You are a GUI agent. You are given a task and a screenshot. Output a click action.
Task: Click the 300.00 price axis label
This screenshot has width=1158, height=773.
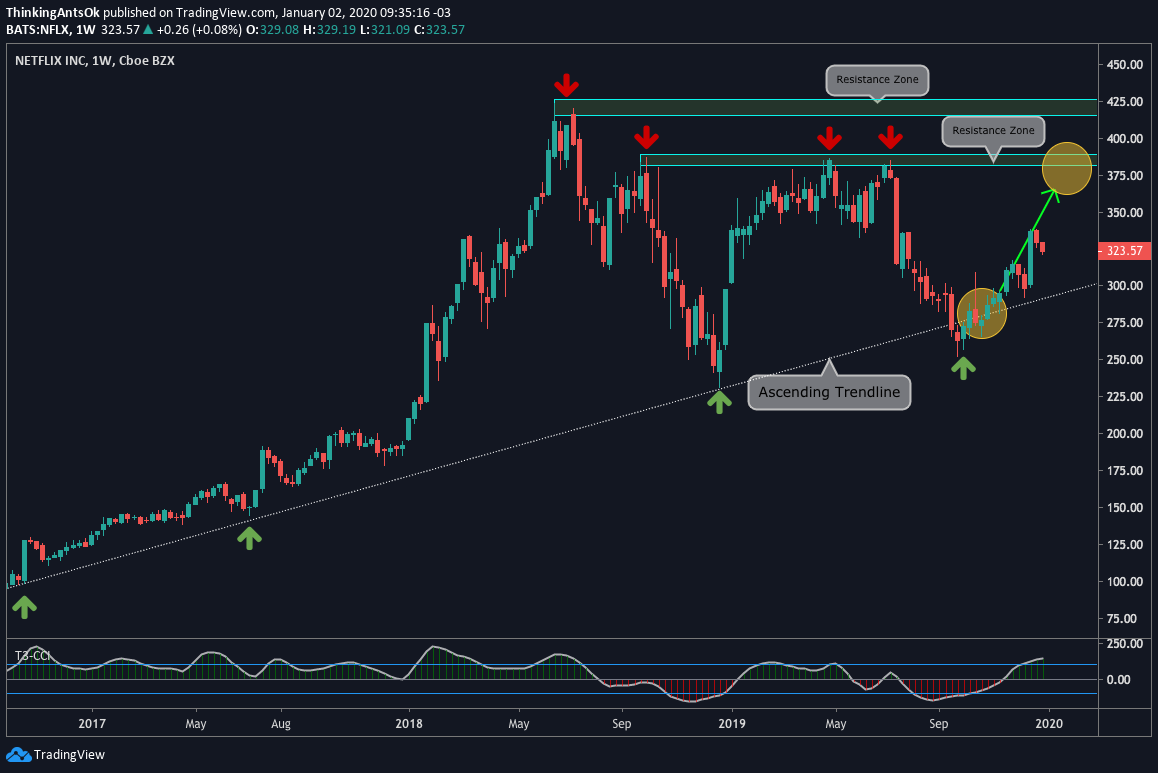coord(1125,286)
